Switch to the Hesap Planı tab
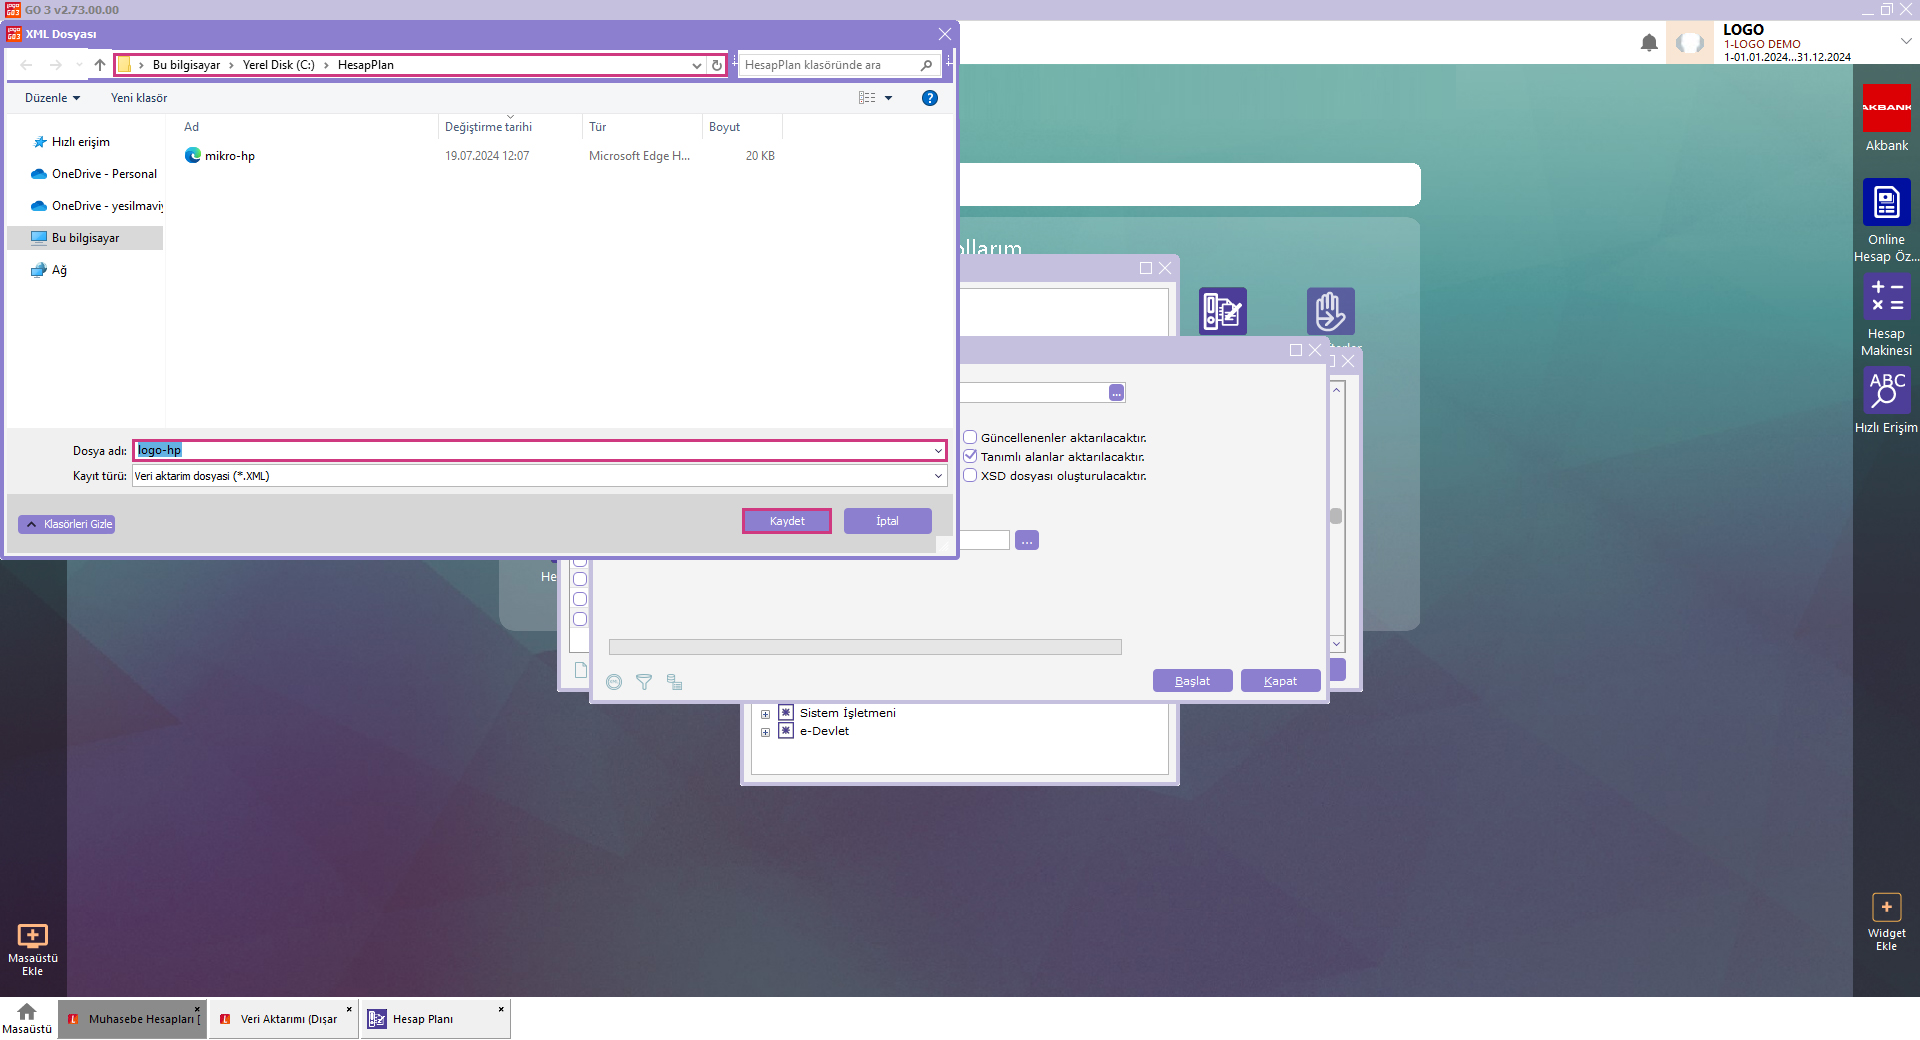The height and width of the screenshot is (1040, 1920). point(423,1019)
